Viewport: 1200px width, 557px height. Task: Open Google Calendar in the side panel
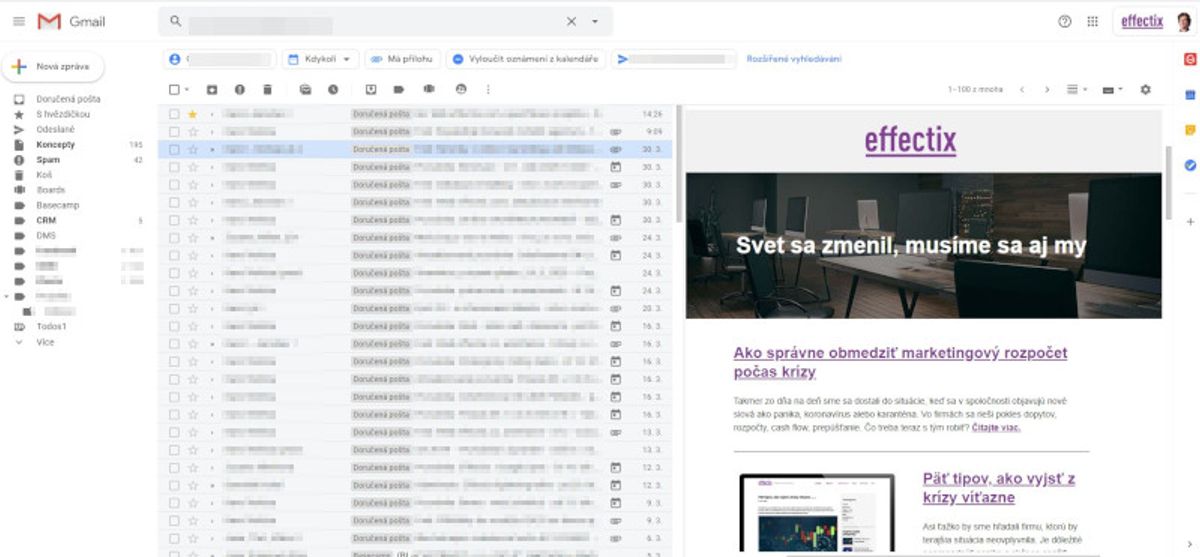[x=1190, y=95]
